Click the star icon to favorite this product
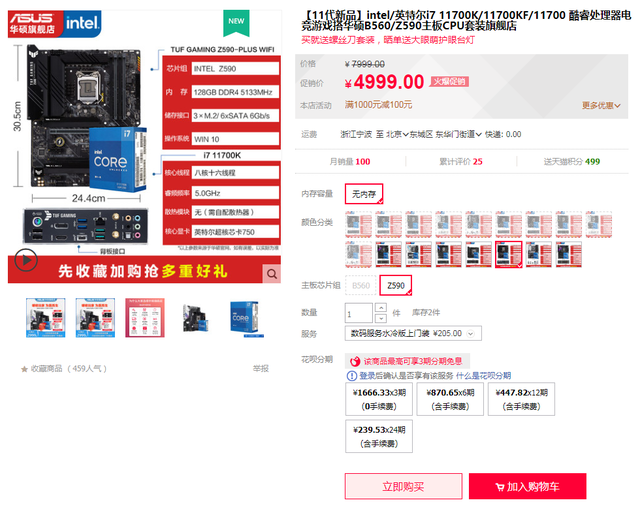Image resolution: width=640 pixels, height=528 pixels. pos(24,369)
